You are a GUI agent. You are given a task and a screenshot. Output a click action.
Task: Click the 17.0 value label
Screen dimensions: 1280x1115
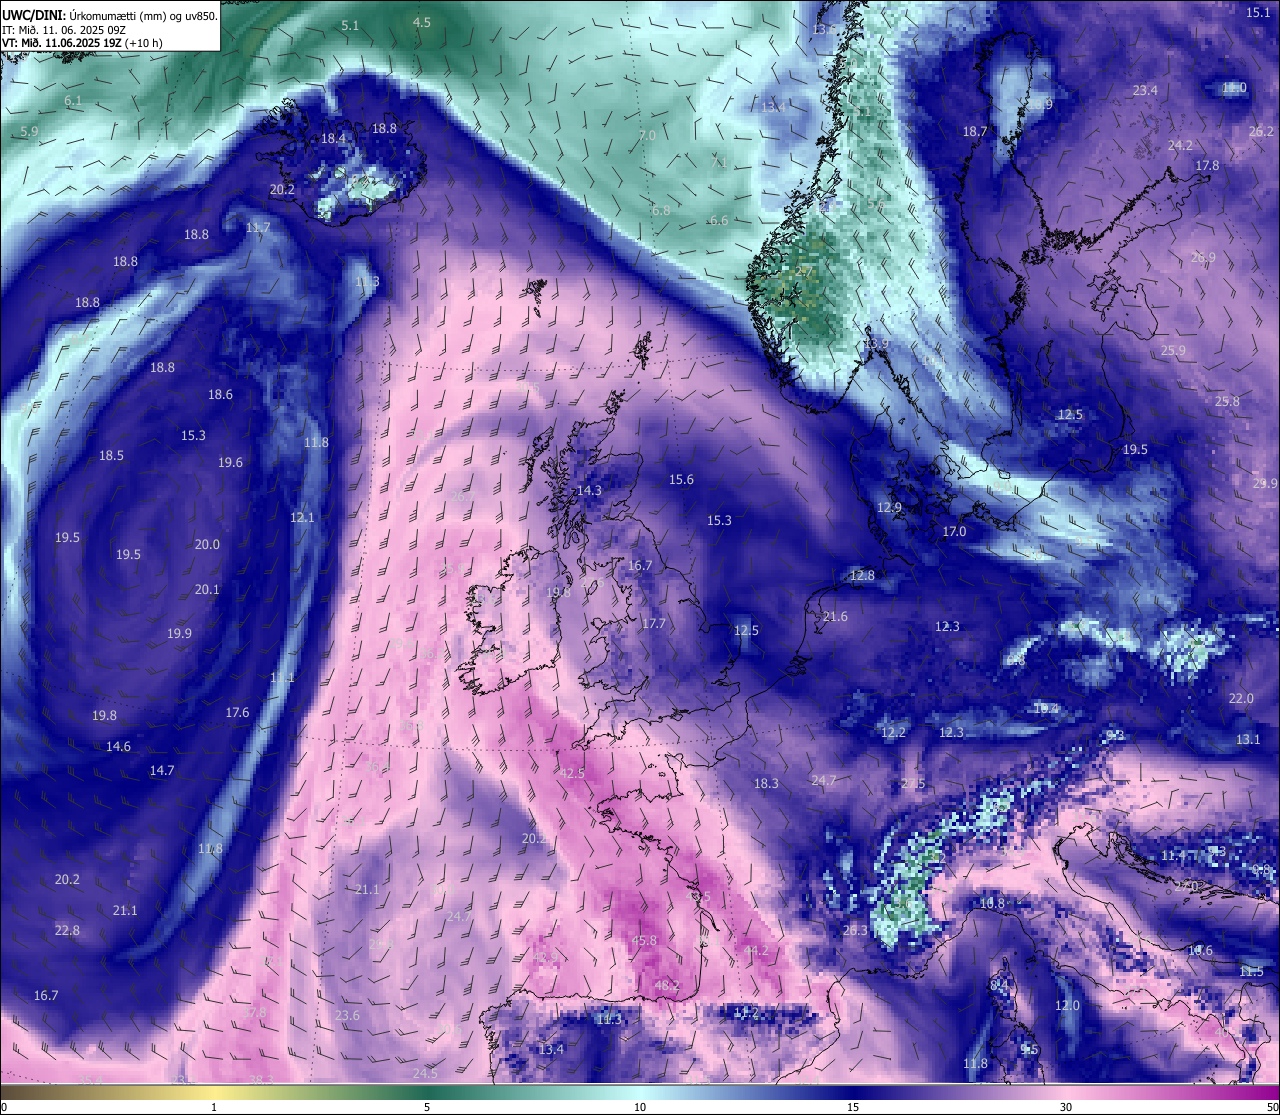pyautogui.click(x=955, y=531)
